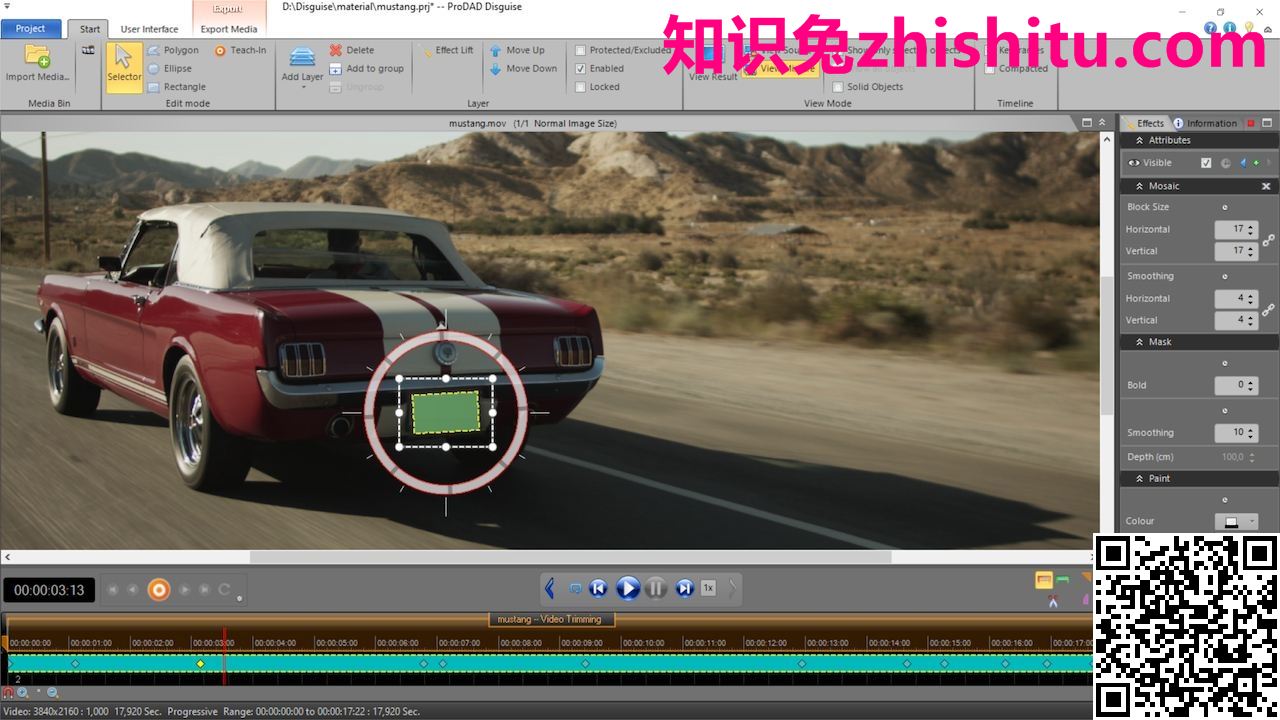Click the Pause playback button
This screenshot has height=720, width=1280.
pyautogui.click(x=656, y=588)
